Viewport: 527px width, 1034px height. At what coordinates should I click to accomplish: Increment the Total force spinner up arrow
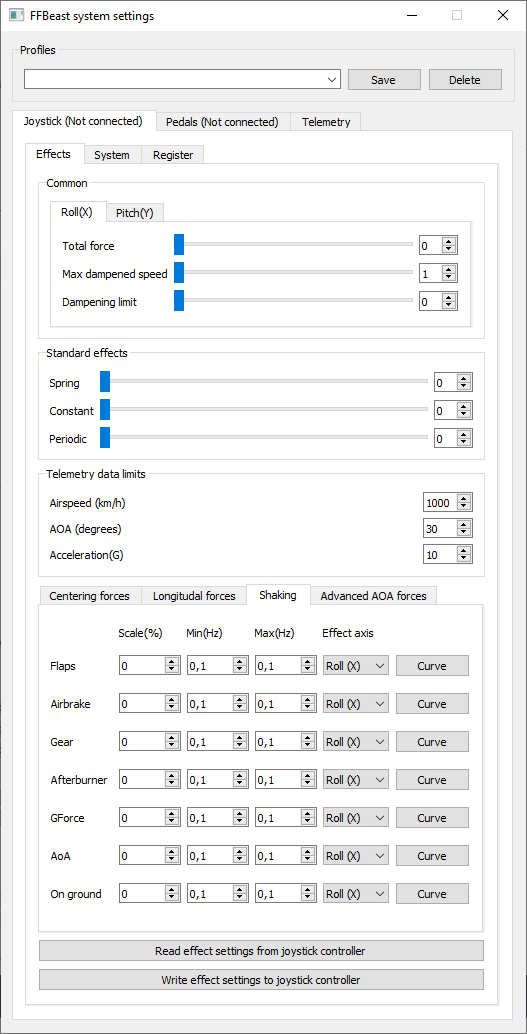pyautogui.click(x=449, y=242)
